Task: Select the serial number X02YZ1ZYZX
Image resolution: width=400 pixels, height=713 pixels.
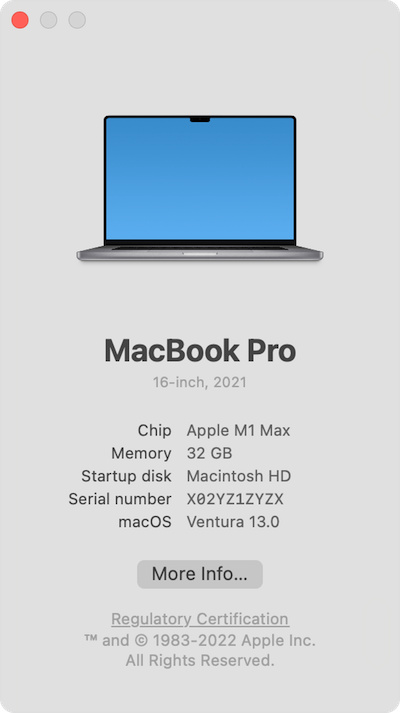Action: tap(235, 499)
